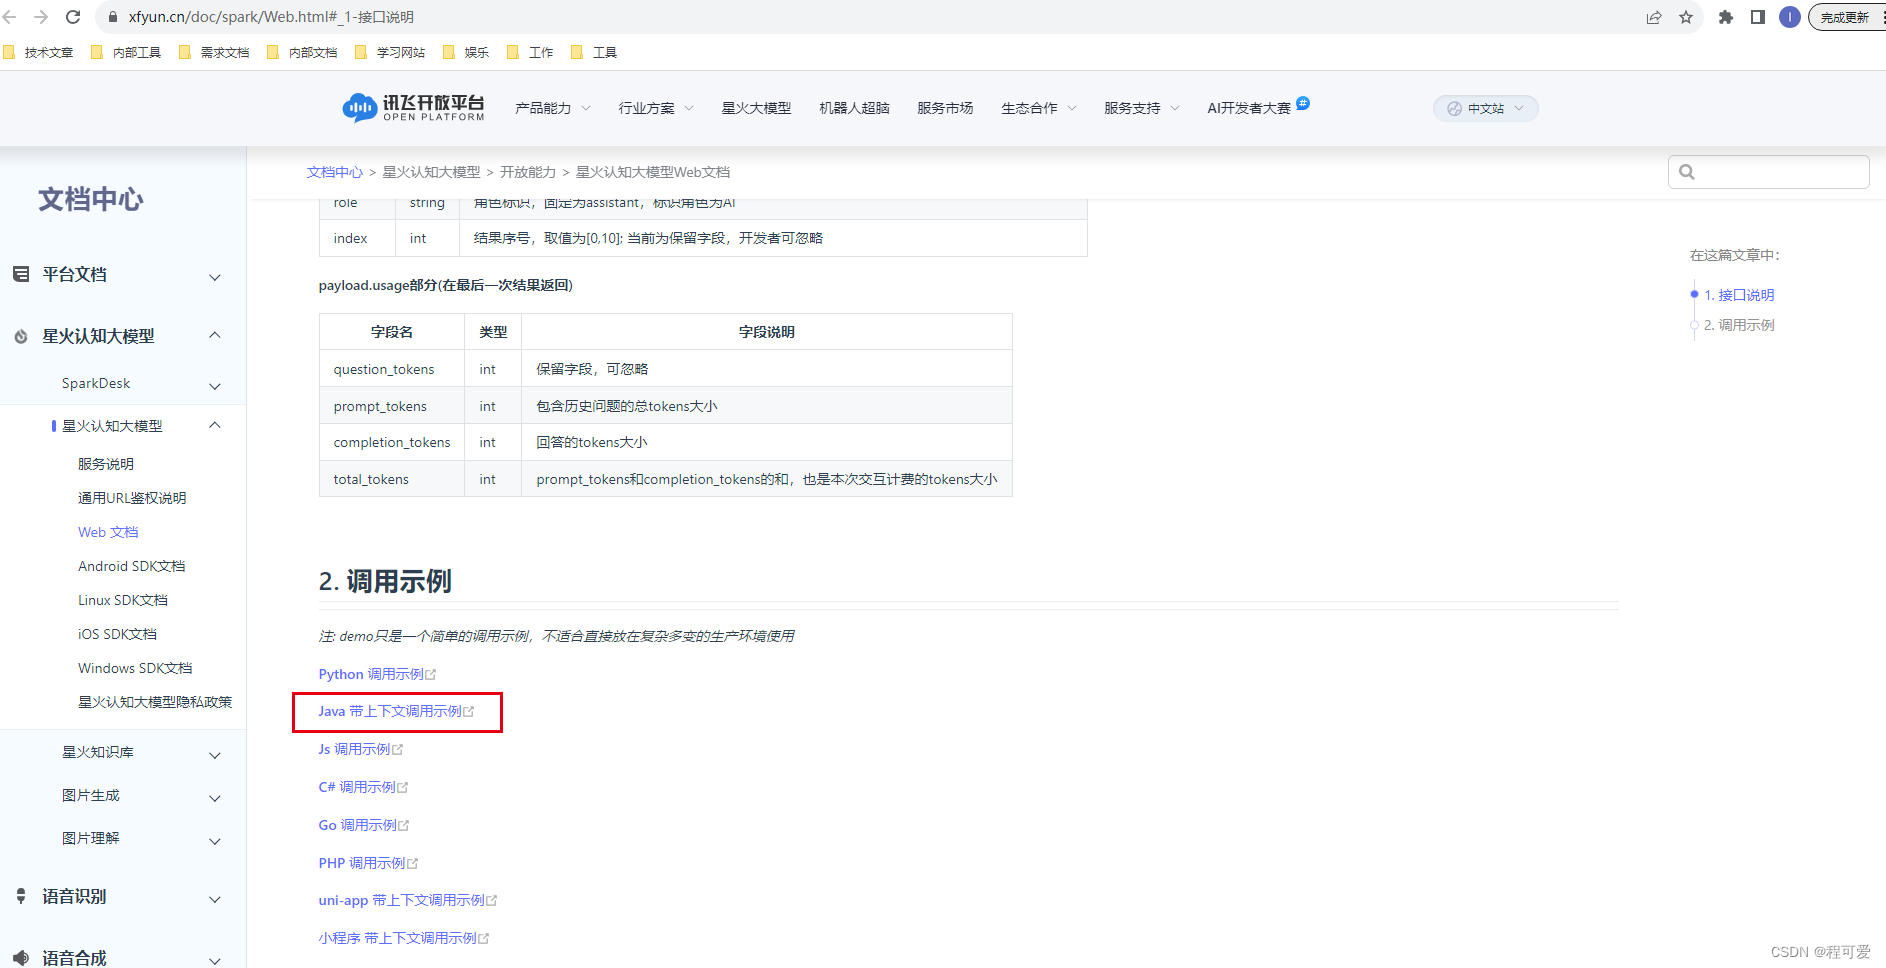This screenshot has height=968, width=1886.
Task: Click the browser back arrow
Action: point(10,17)
